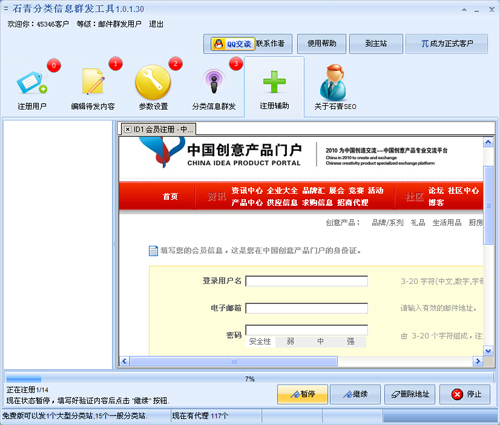Viewport: 500px width, 425px height.
Task: Click the 到主站 button
Action: click(376, 44)
